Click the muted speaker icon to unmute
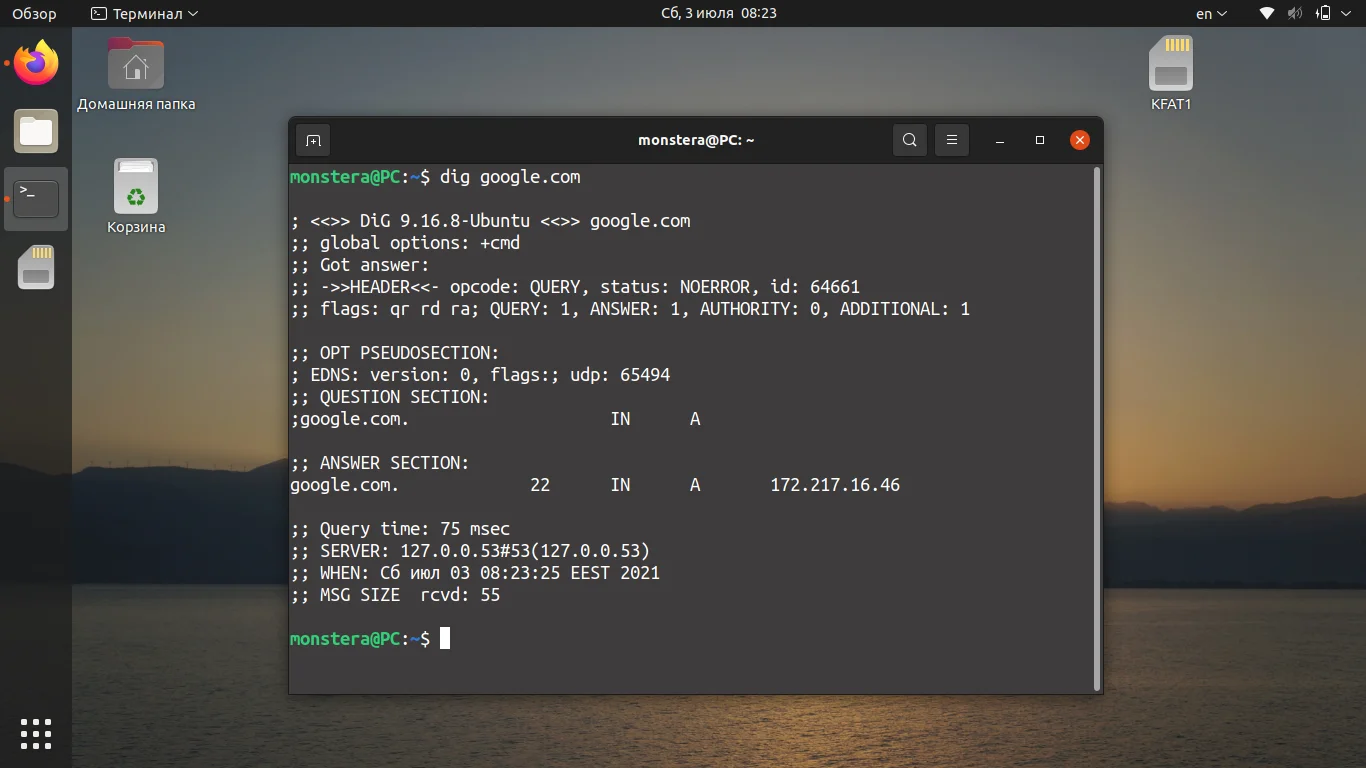 (1295, 13)
